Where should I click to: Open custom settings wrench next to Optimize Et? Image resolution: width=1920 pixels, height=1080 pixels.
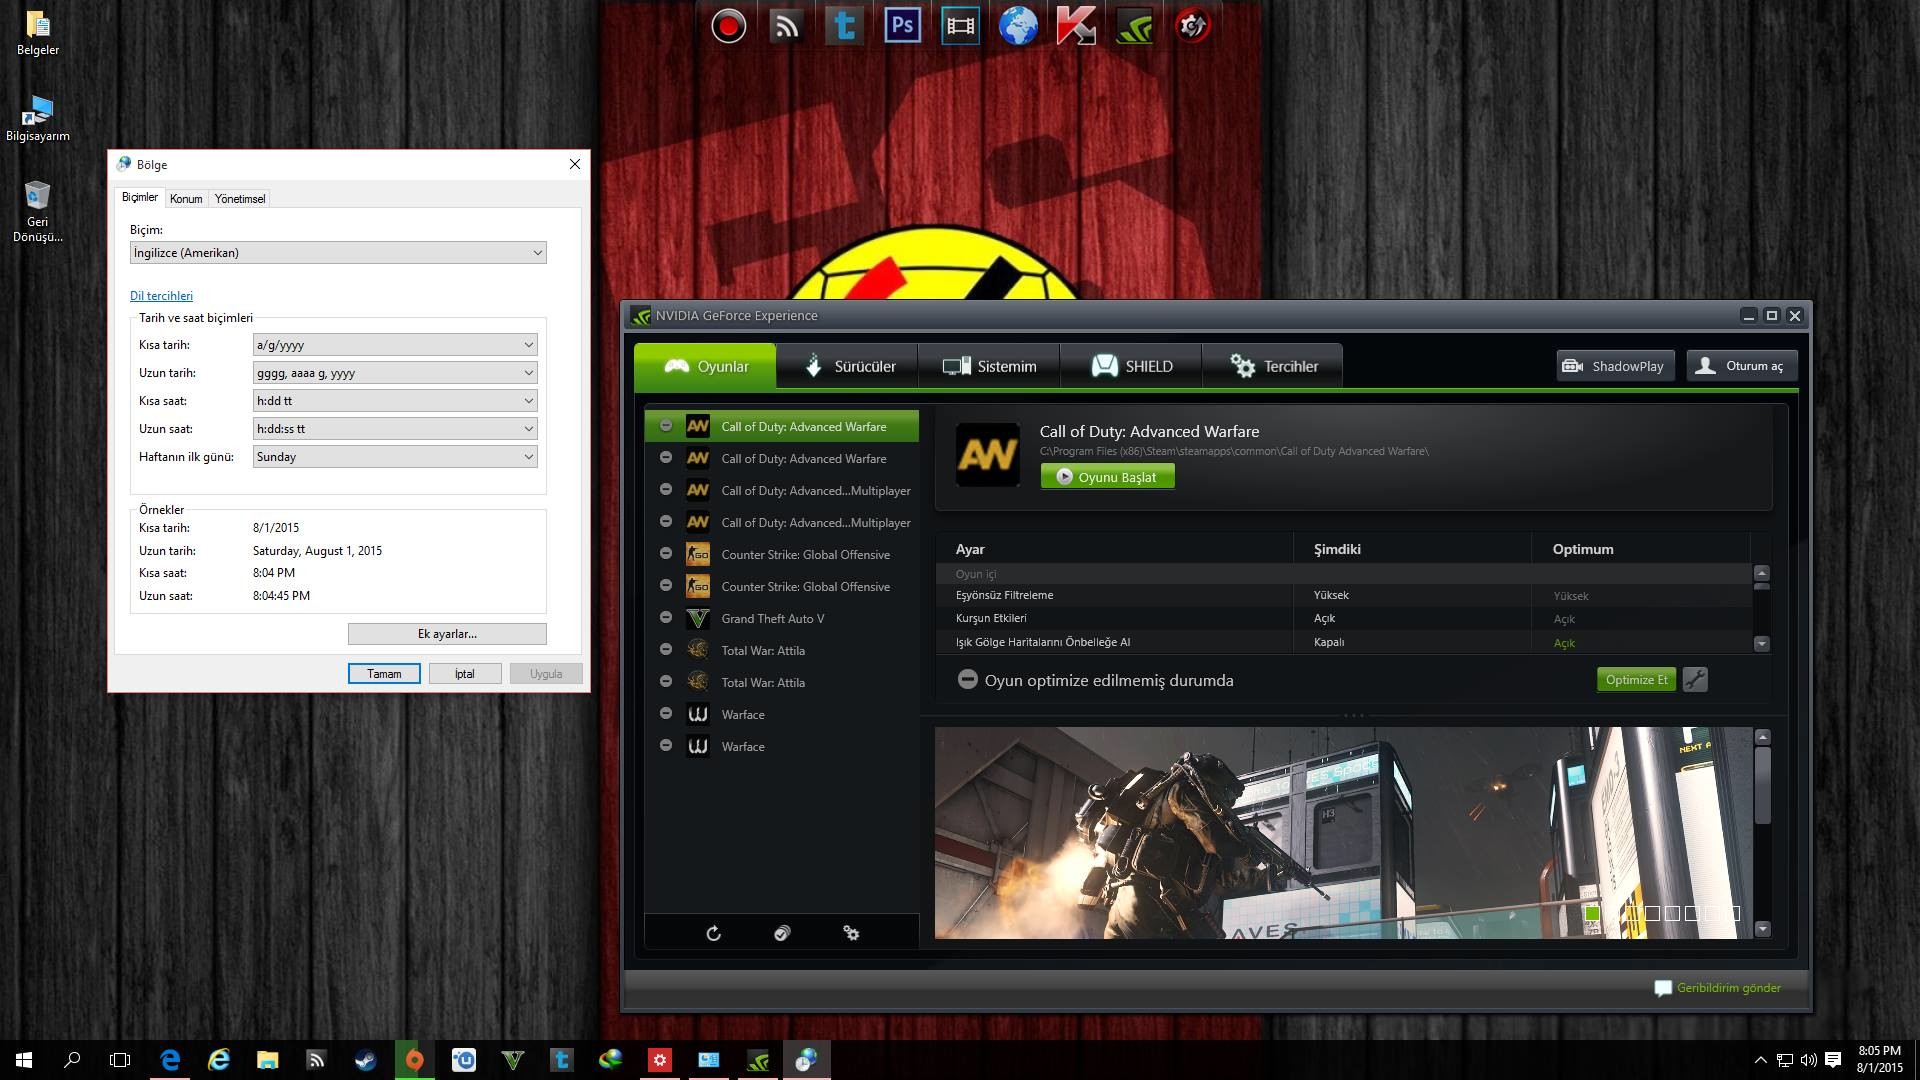pos(1695,680)
